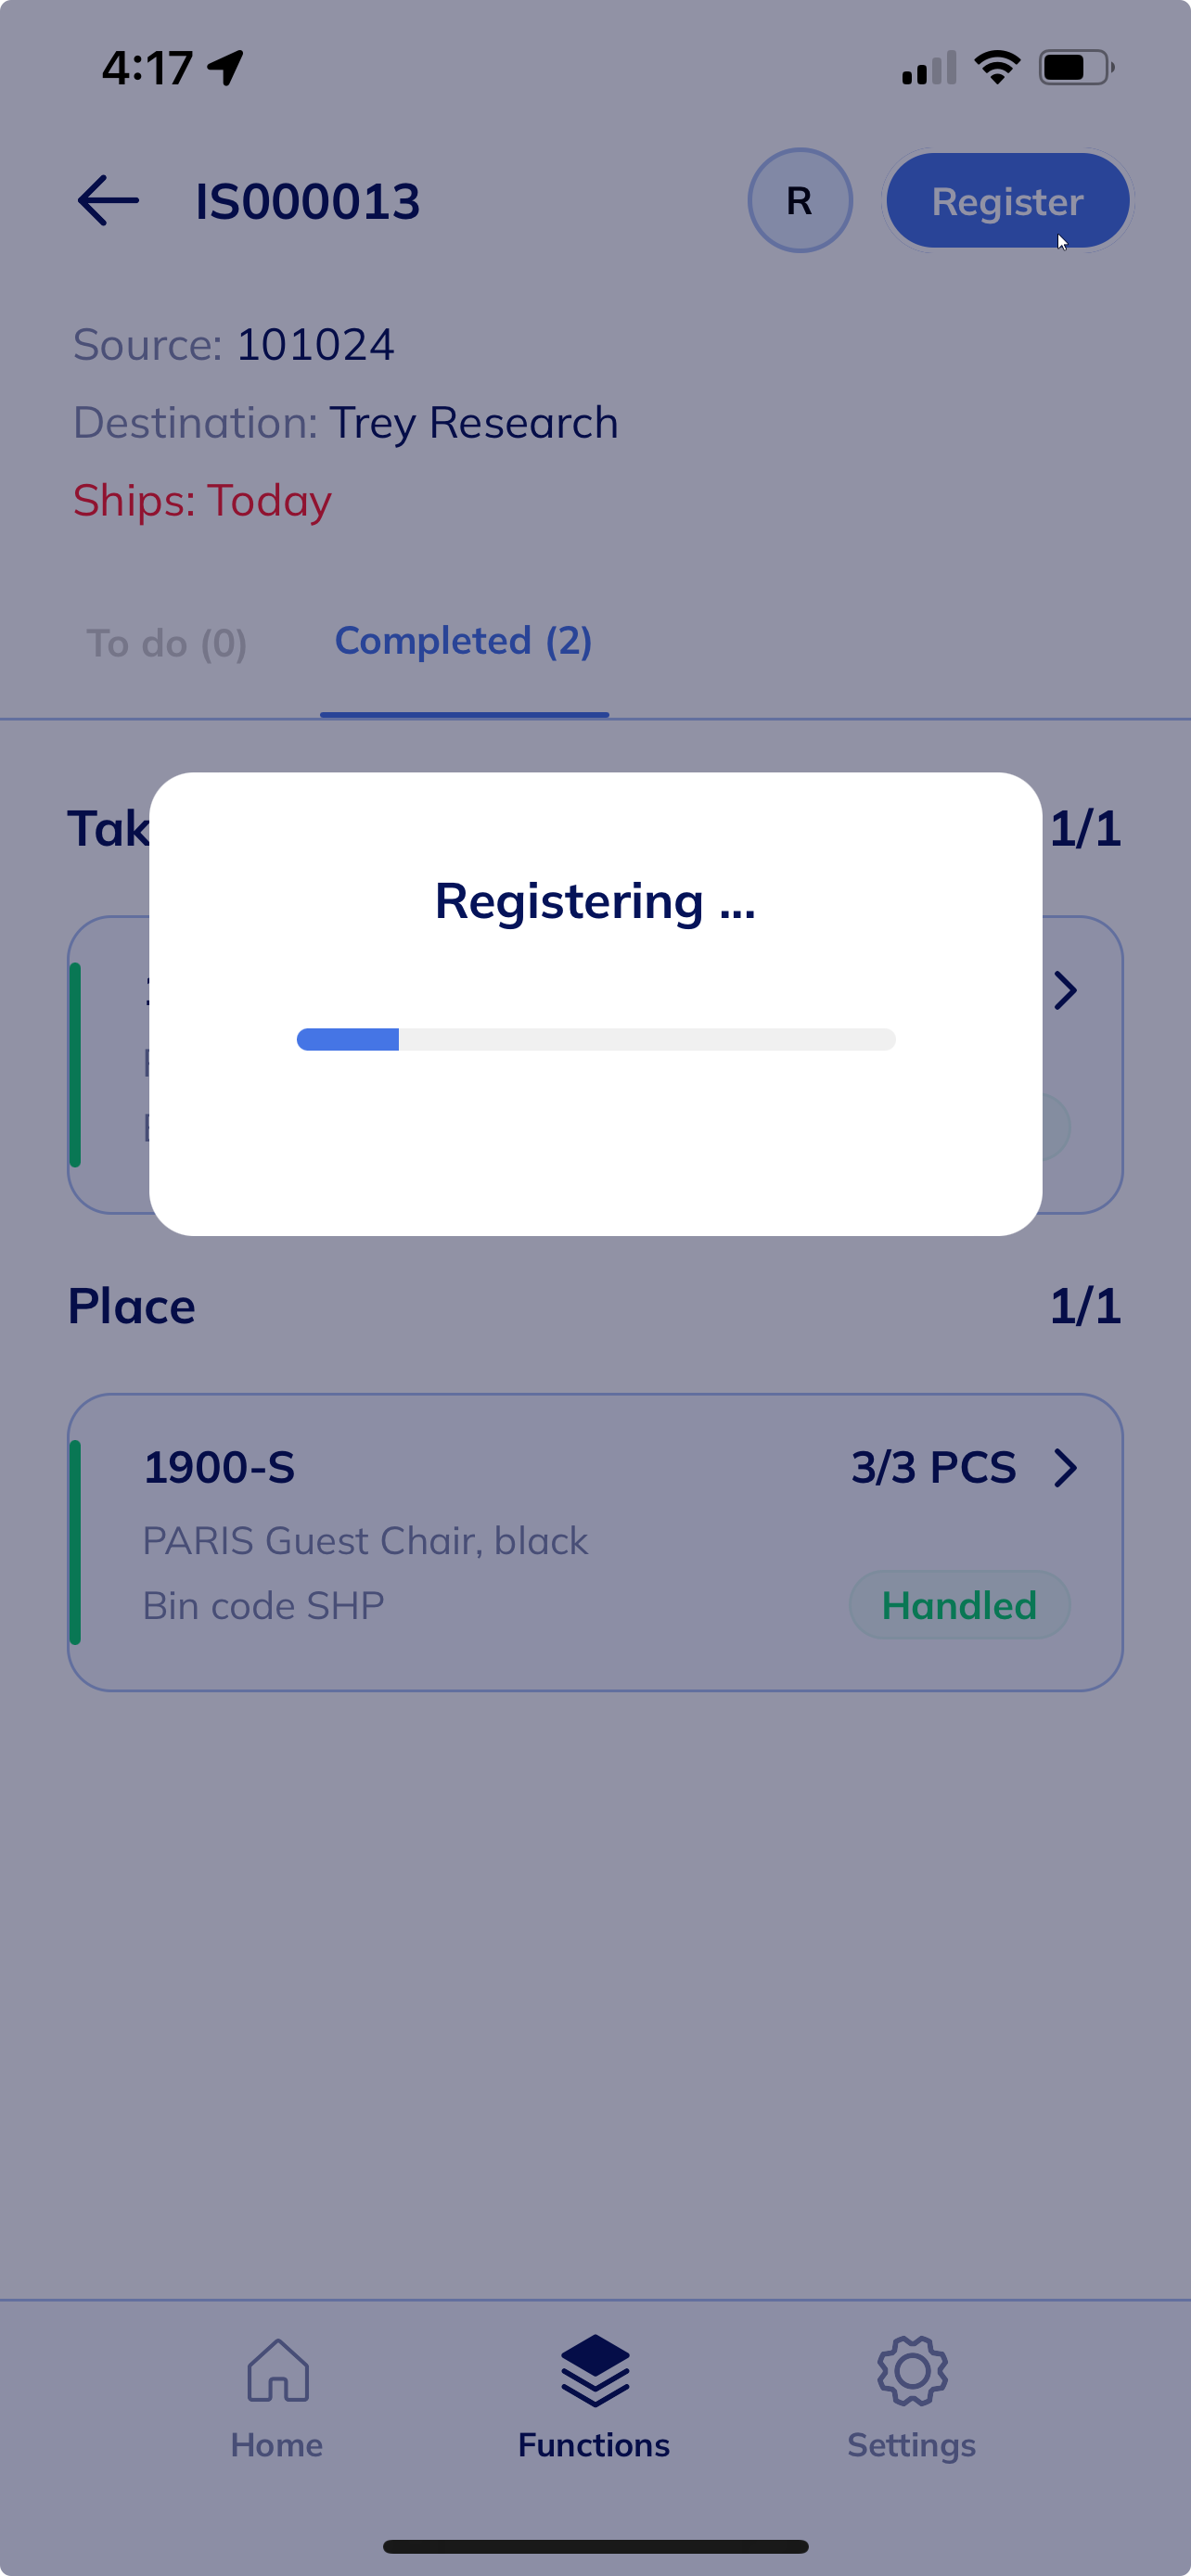This screenshot has height=2576, width=1191.
Task: Open the 1900-S PARIS Guest Chair card
Action: pos(595,1542)
